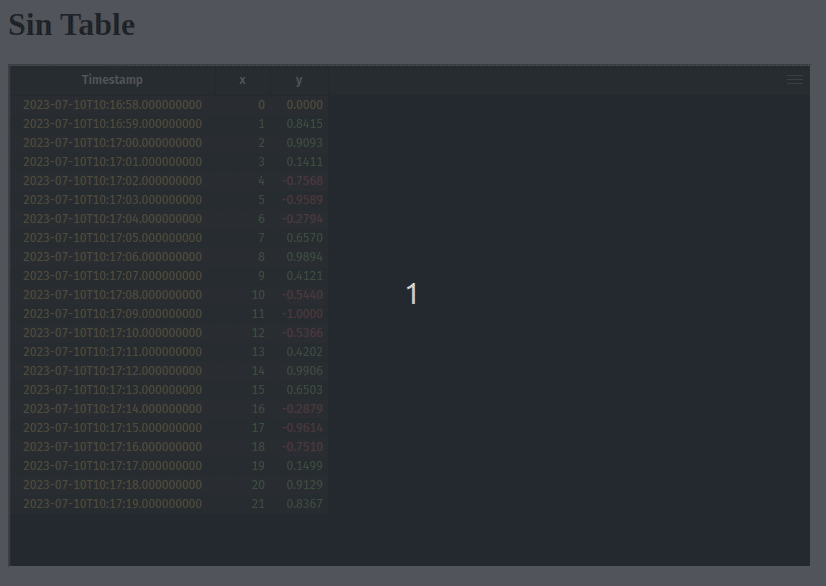Click the timestamp 2023-07-10T10:17:12 entry
The width and height of the screenshot is (826, 586).
[x=112, y=370]
